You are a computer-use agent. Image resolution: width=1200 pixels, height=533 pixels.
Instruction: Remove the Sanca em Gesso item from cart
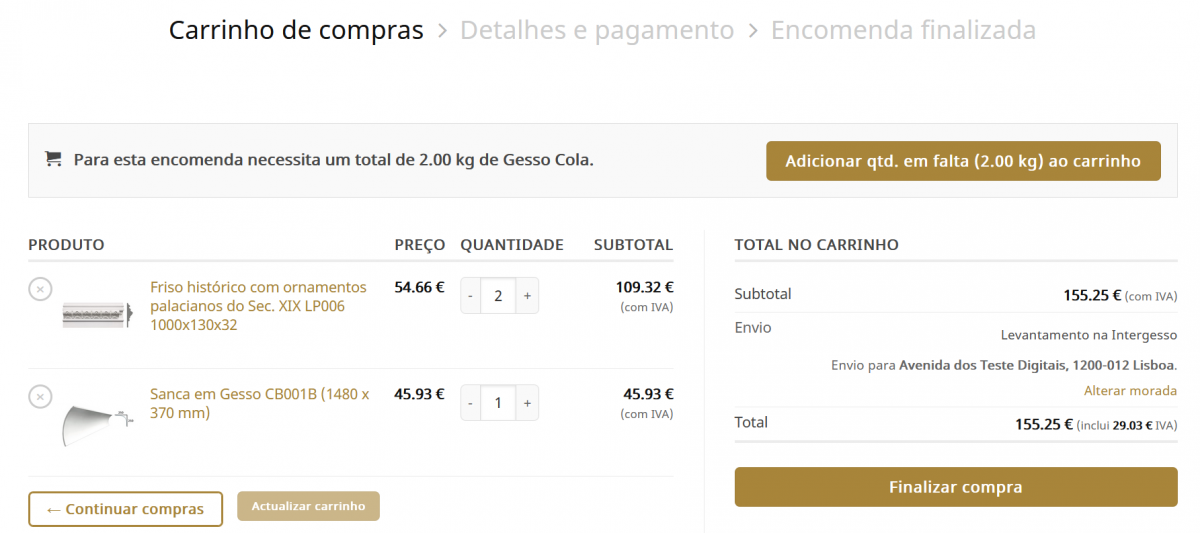40,396
